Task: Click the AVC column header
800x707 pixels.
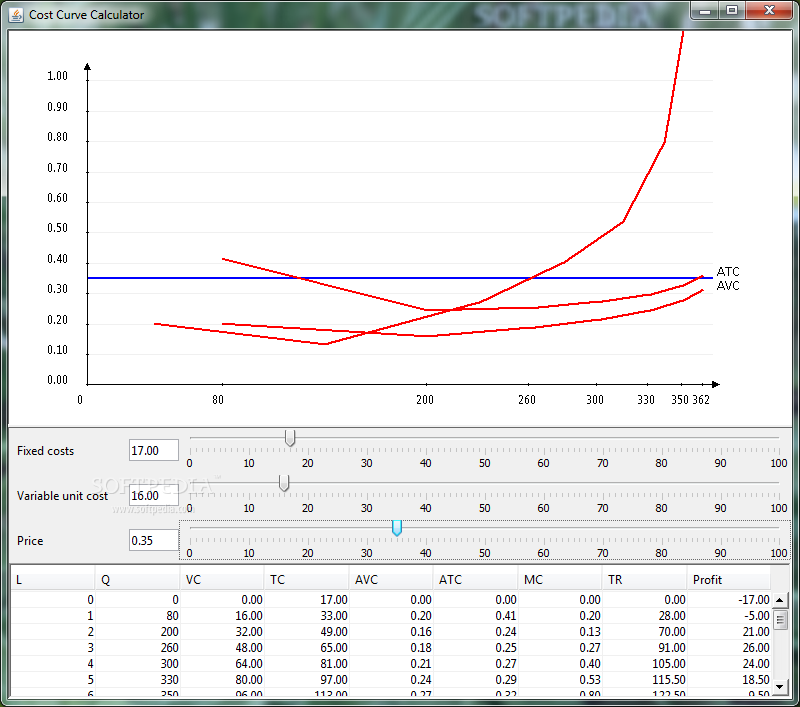Action: [x=391, y=579]
